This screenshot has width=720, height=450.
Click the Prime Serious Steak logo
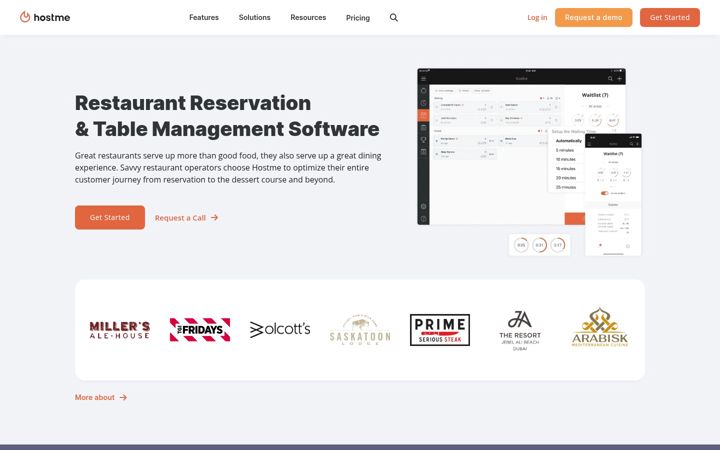[440, 330]
